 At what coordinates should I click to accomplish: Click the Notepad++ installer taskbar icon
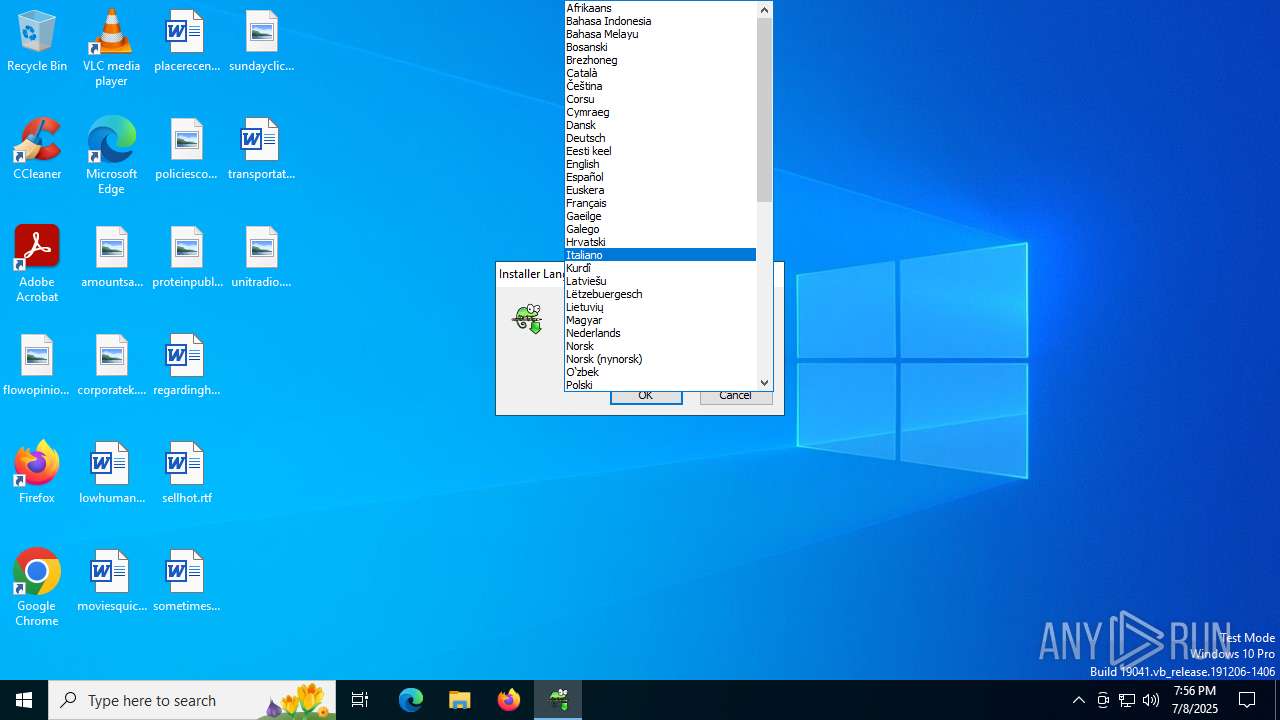point(558,700)
